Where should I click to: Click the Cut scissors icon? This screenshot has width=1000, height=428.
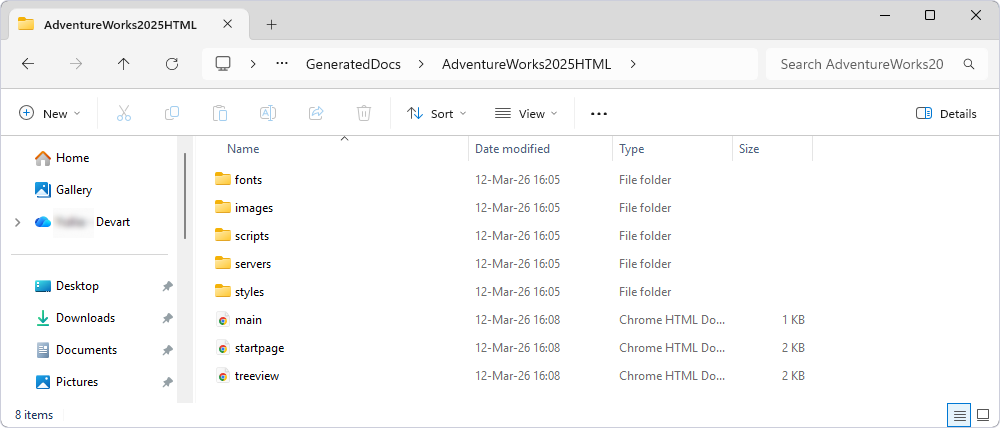(124, 114)
